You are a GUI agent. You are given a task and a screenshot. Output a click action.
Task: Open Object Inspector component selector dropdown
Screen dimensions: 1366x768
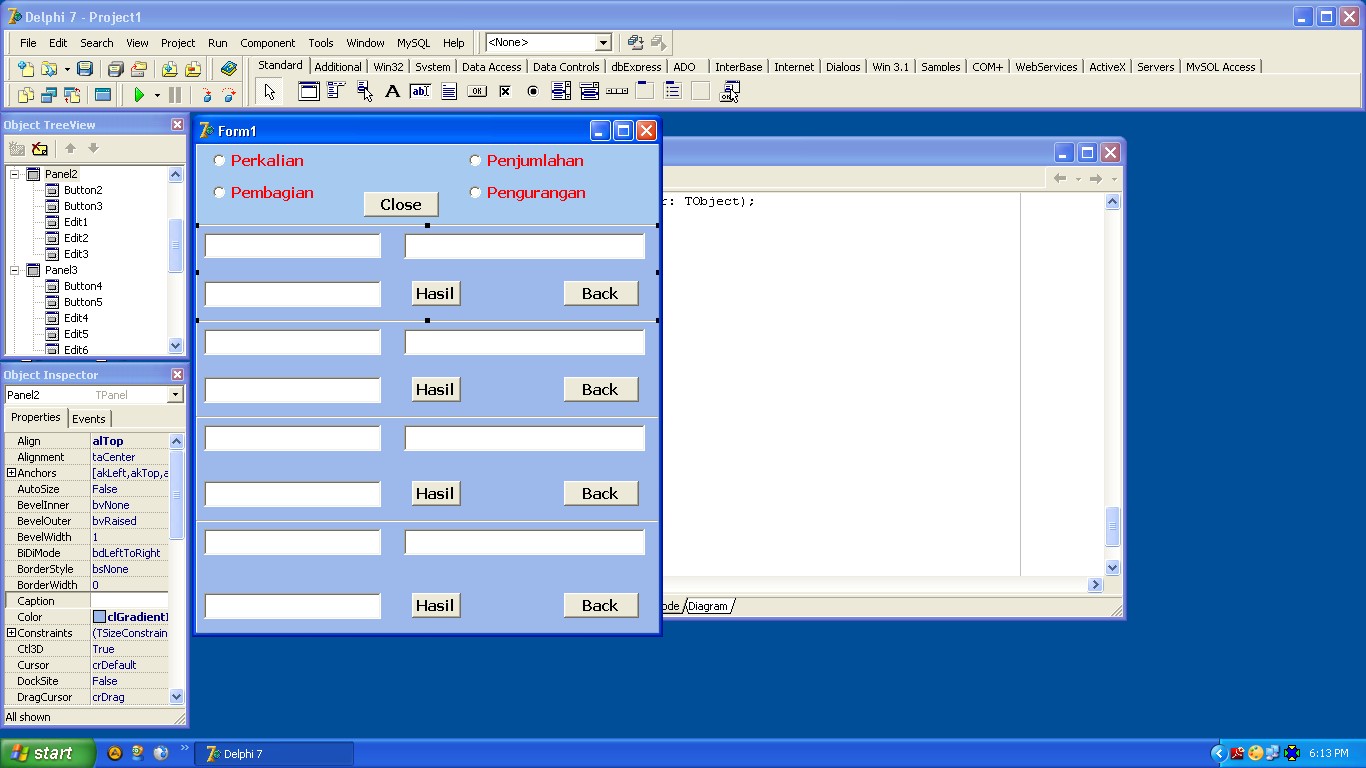tap(175, 395)
